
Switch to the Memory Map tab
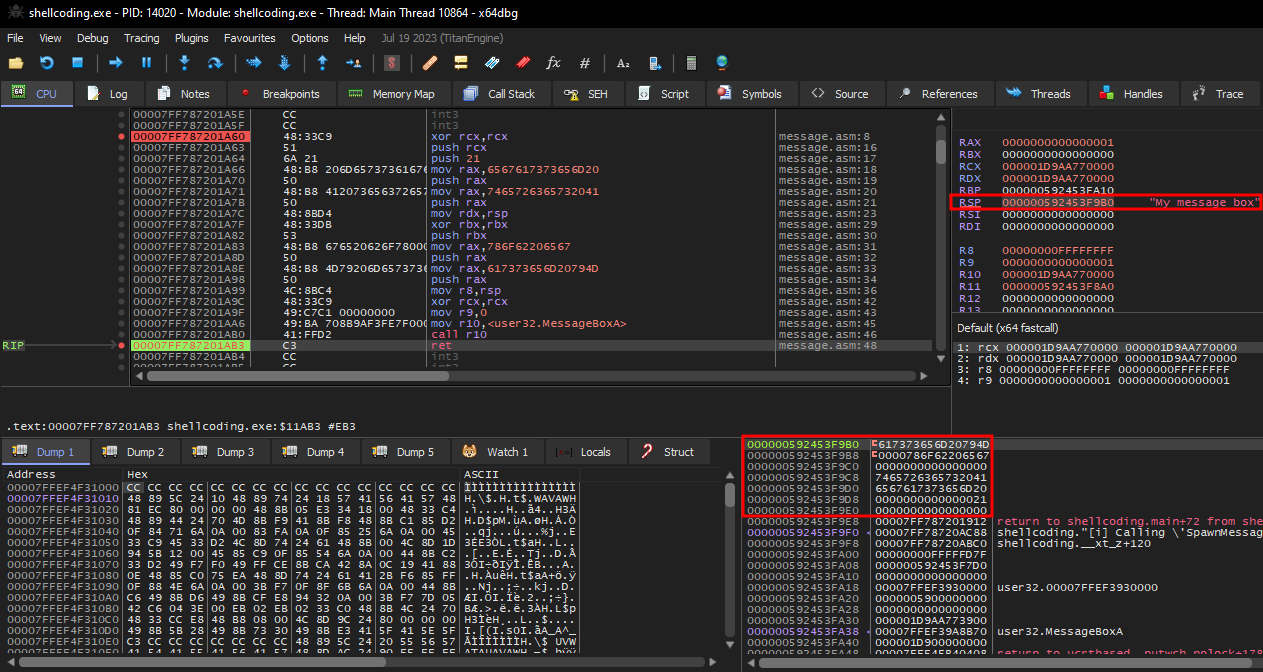[x=392, y=94]
